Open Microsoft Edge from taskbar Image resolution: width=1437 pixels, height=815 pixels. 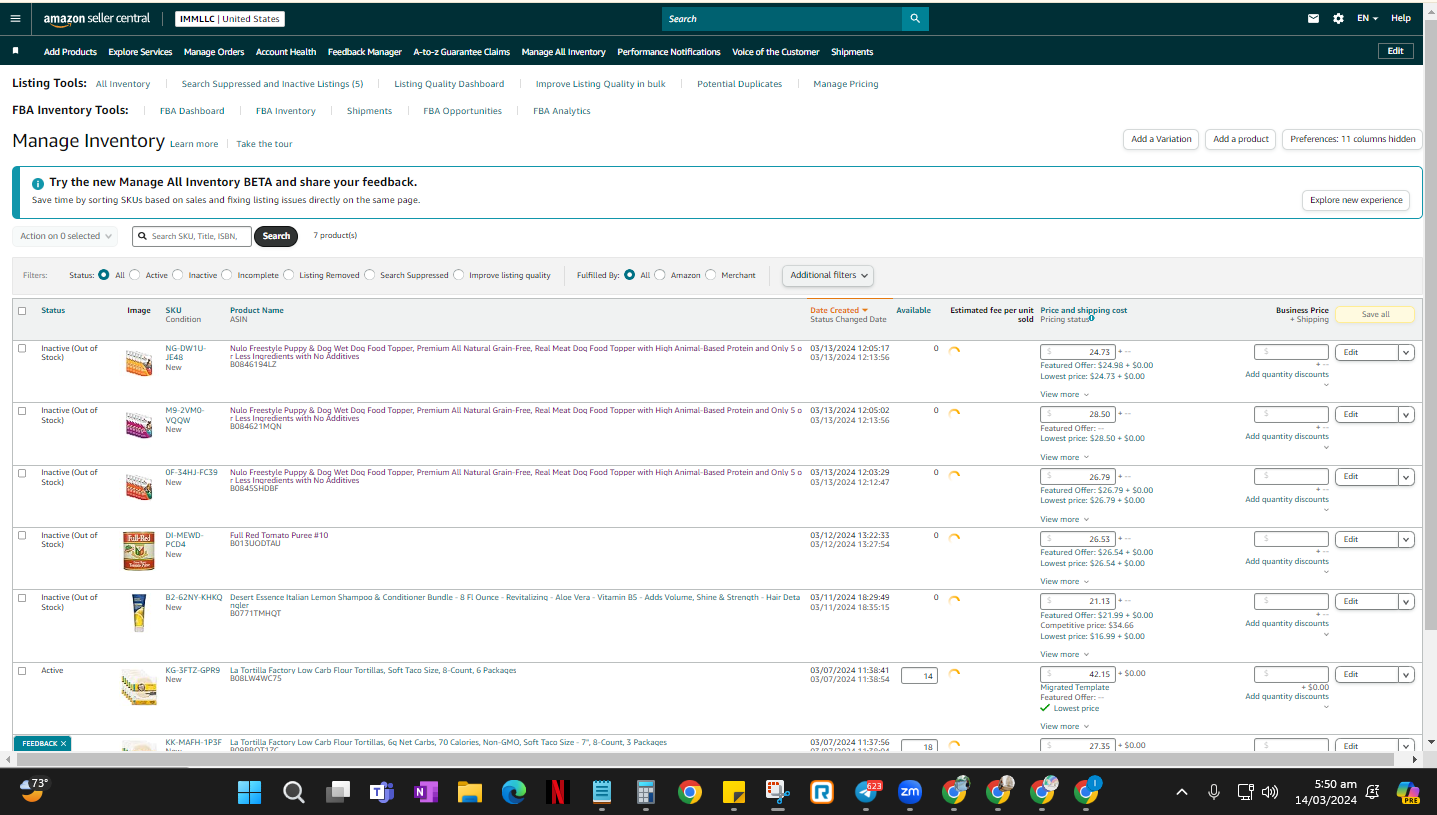pyautogui.click(x=514, y=793)
